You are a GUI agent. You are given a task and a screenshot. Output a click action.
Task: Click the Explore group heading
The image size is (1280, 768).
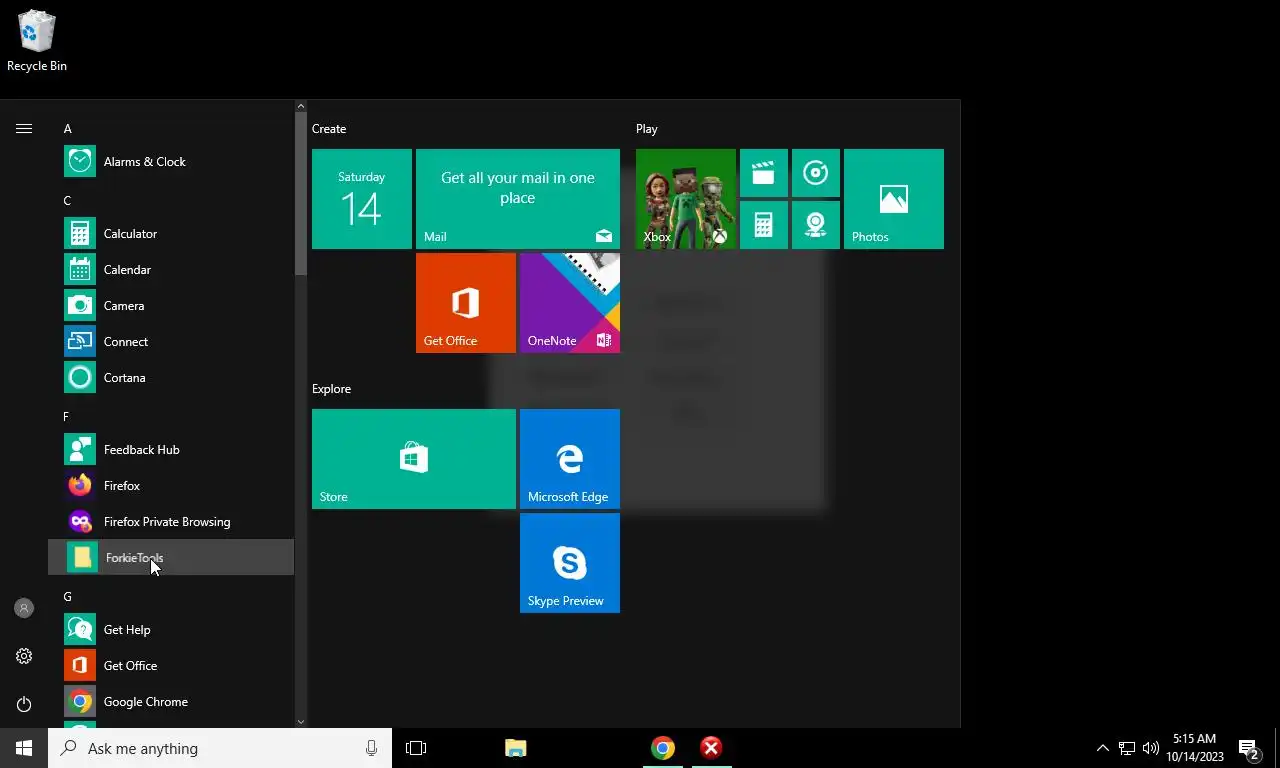pos(331,389)
